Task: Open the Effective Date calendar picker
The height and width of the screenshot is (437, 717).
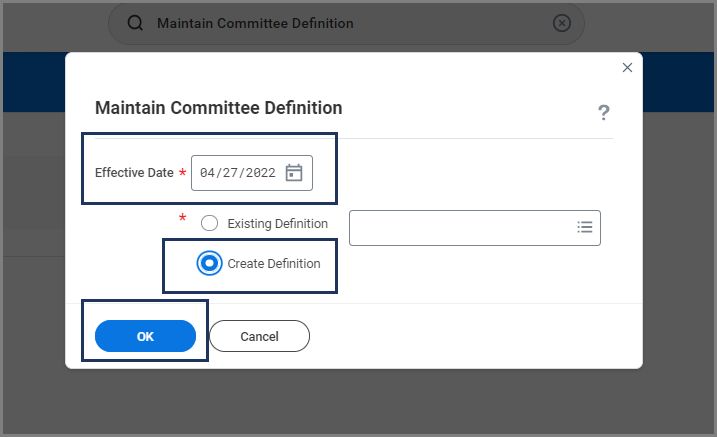Action: coord(294,173)
